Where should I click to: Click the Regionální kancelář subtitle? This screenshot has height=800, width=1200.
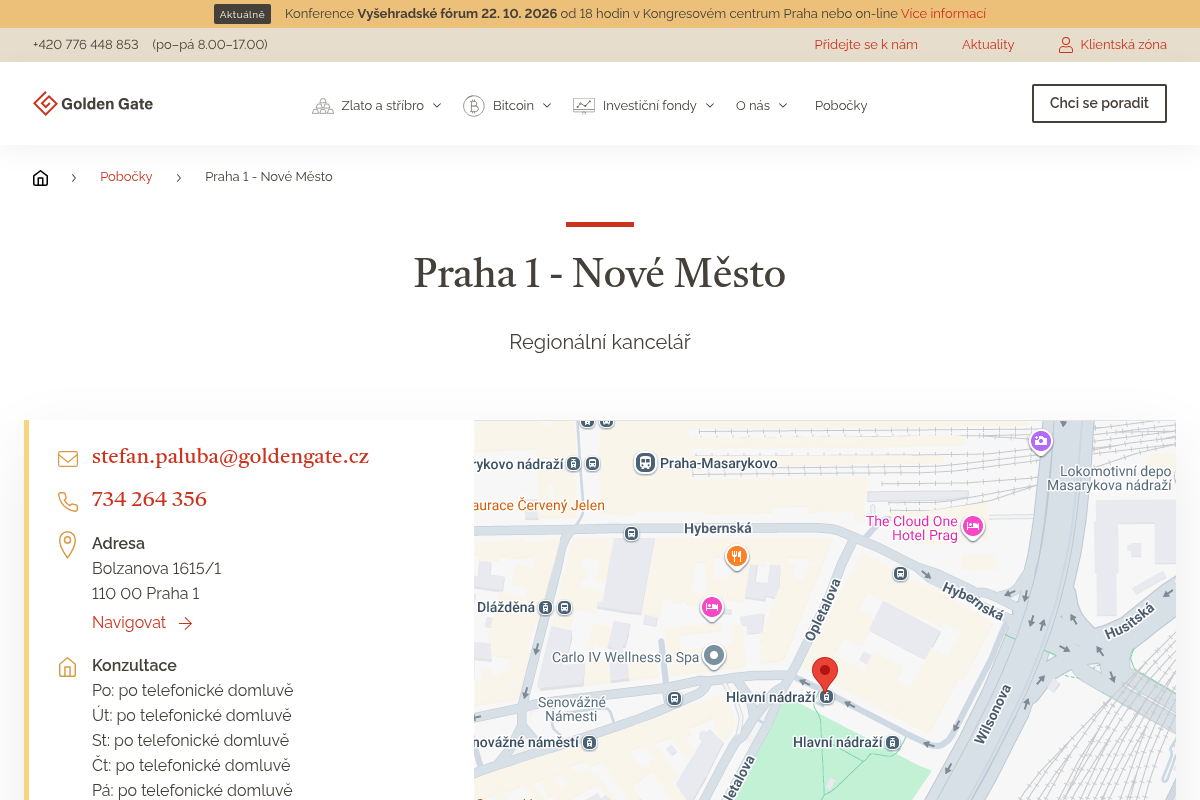click(x=600, y=342)
